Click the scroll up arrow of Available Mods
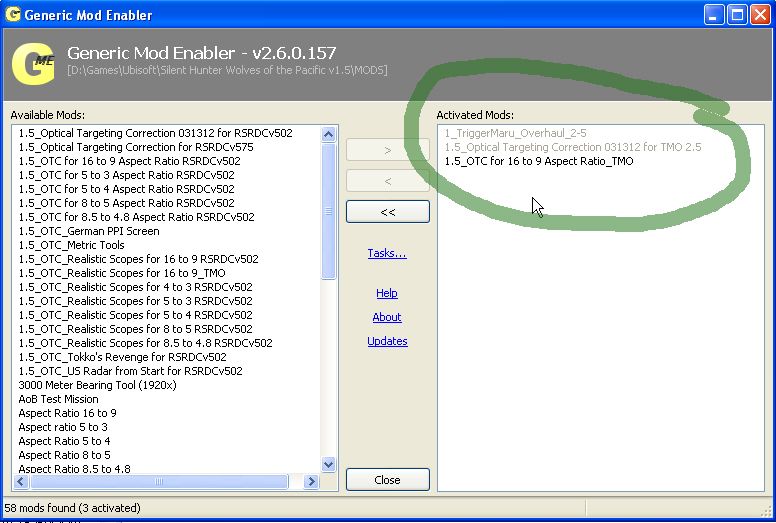The width and height of the screenshot is (776, 523). point(328,135)
